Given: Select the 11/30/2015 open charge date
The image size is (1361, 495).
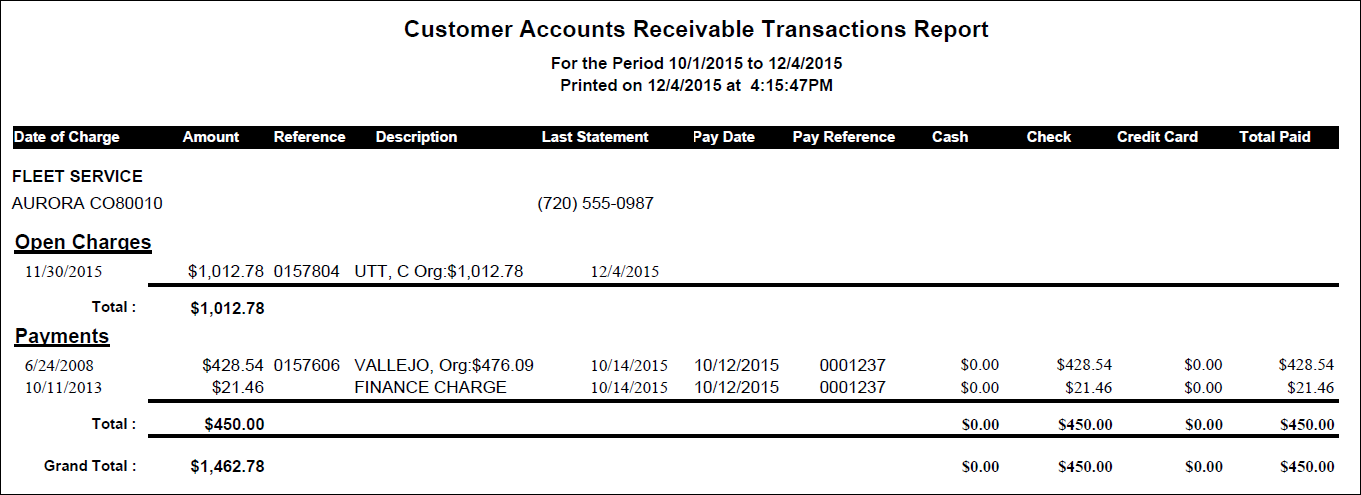Looking at the screenshot, I should (64, 271).
